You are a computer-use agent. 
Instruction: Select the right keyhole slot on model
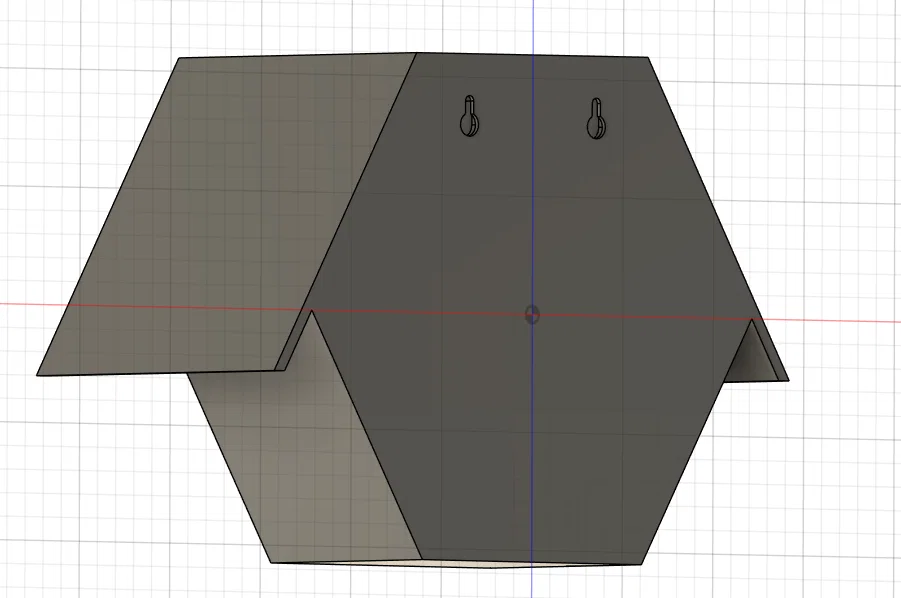(596, 118)
